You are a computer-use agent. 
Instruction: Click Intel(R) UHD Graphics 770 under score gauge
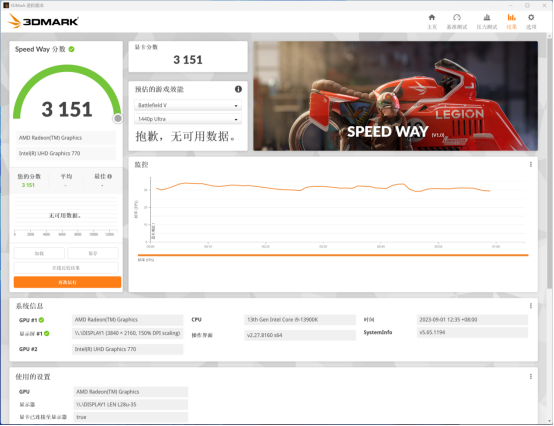click(66, 153)
